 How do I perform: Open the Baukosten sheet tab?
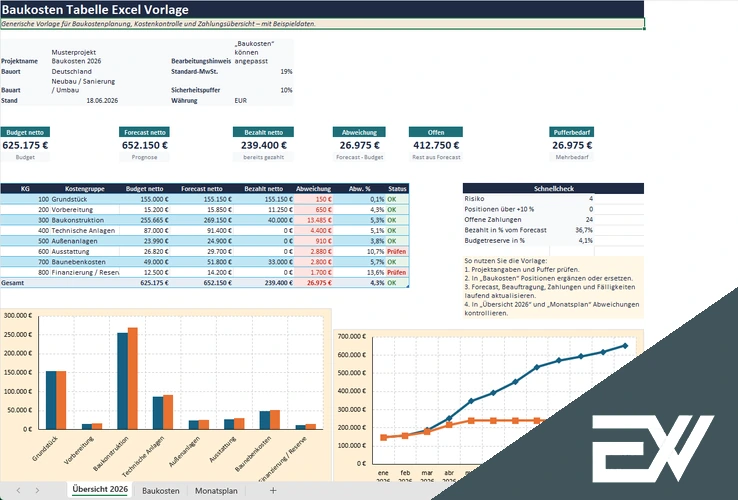pos(160,491)
